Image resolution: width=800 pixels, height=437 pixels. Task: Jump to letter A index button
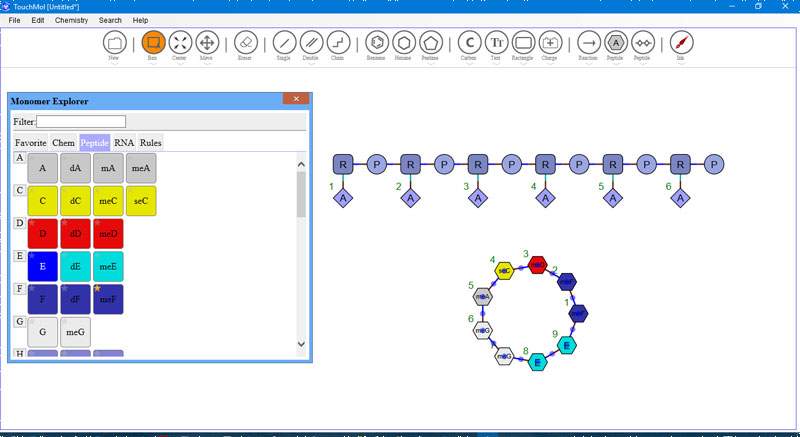point(19,158)
